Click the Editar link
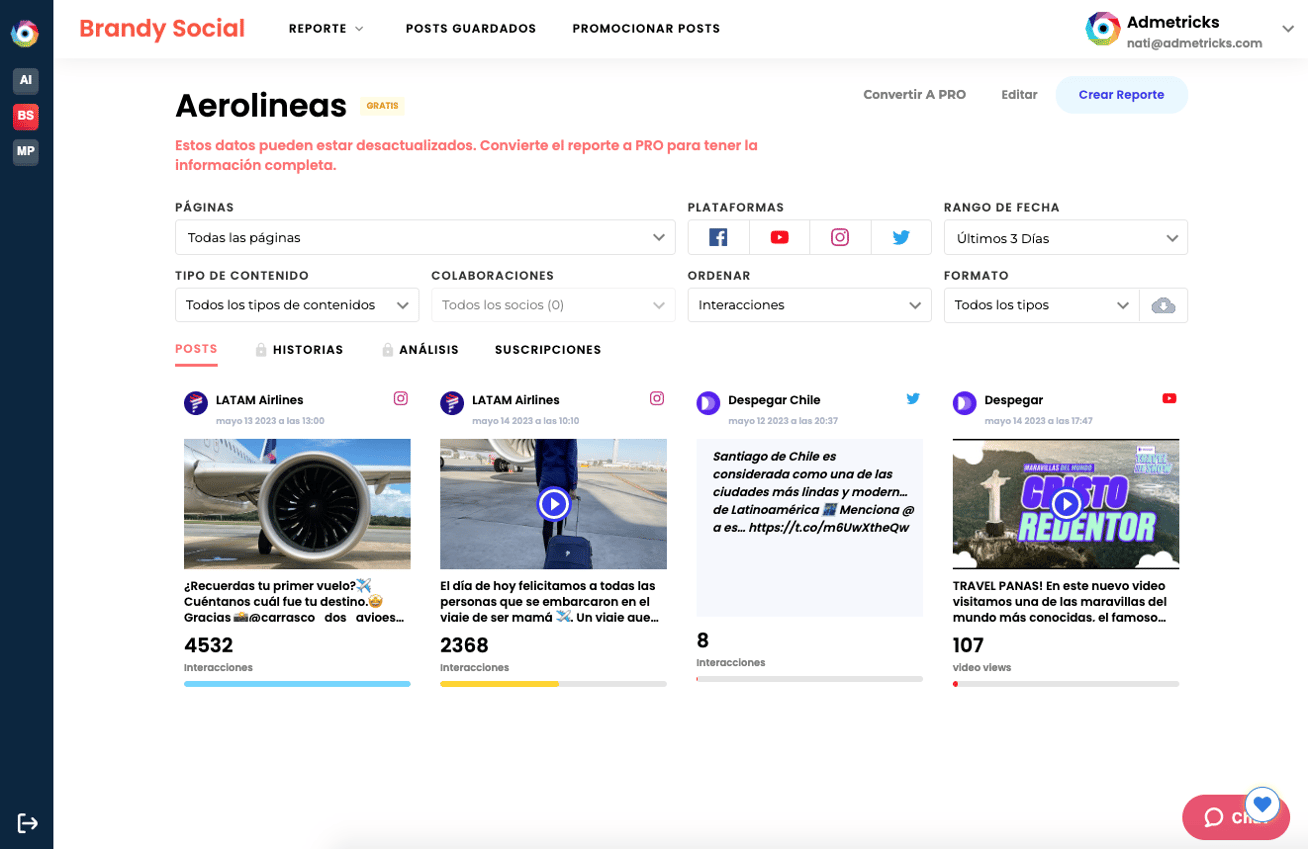 (x=1019, y=95)
